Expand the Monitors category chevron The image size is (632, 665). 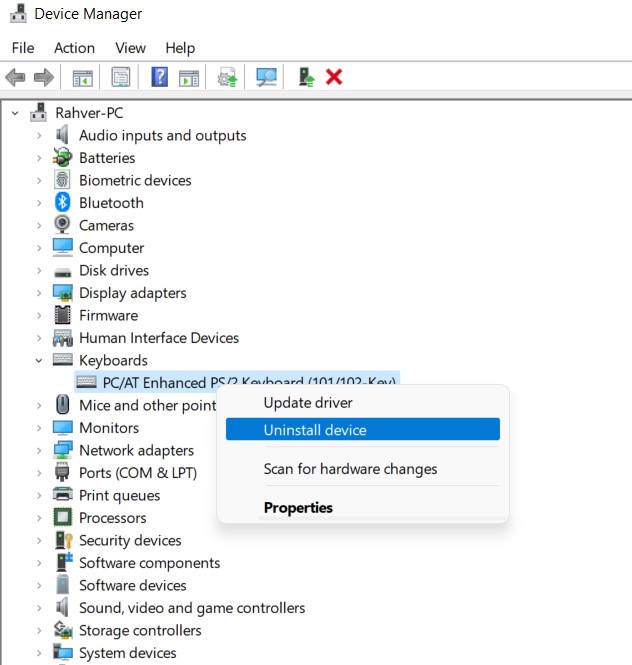tap(39, 428)
